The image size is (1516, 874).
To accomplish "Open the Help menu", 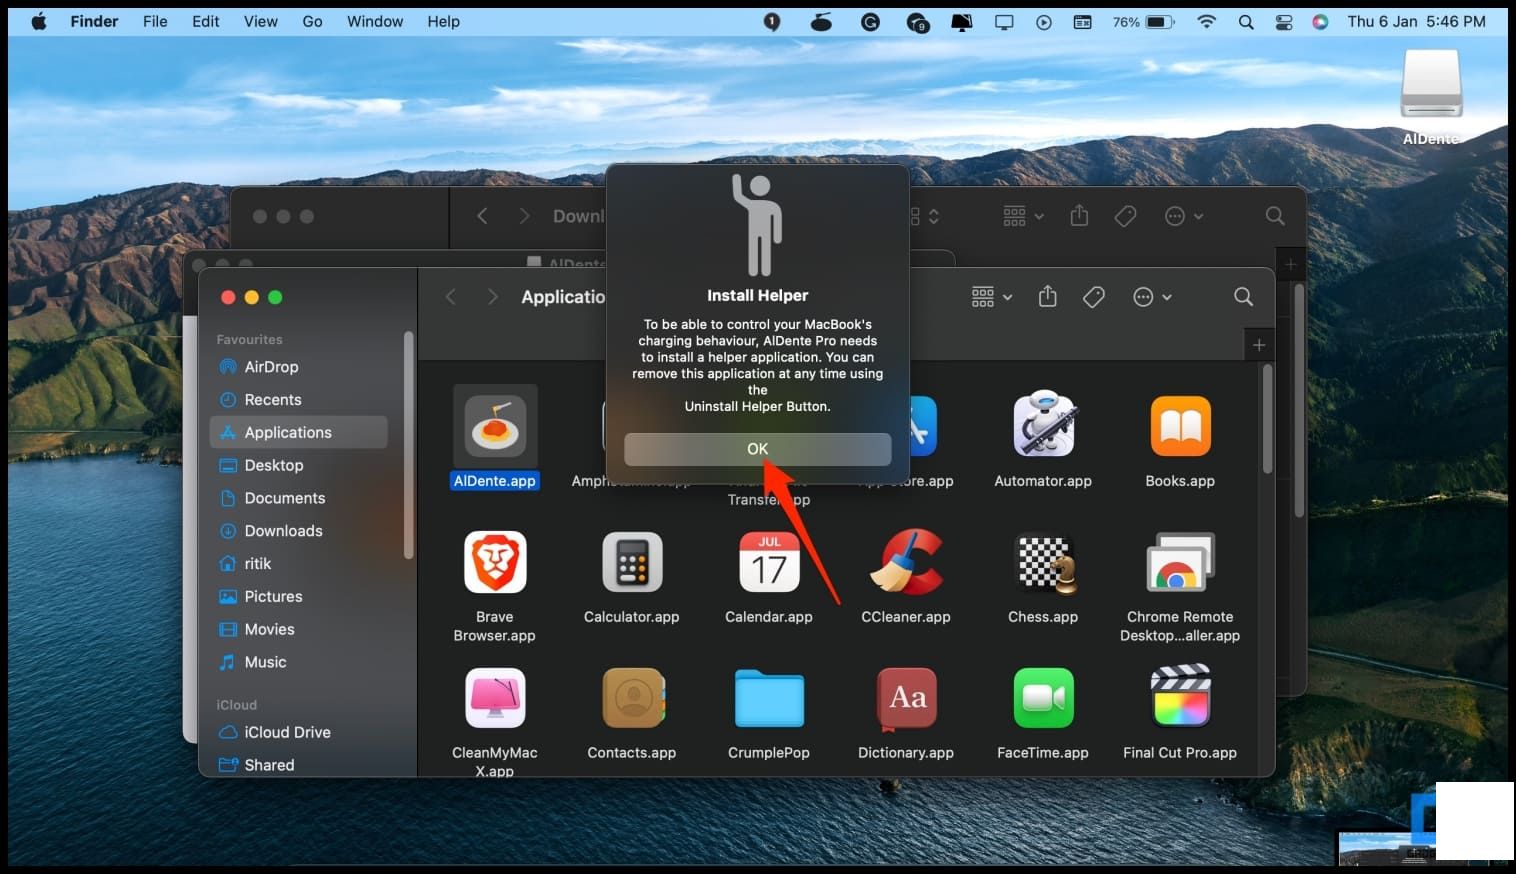I will pos(443,21).
